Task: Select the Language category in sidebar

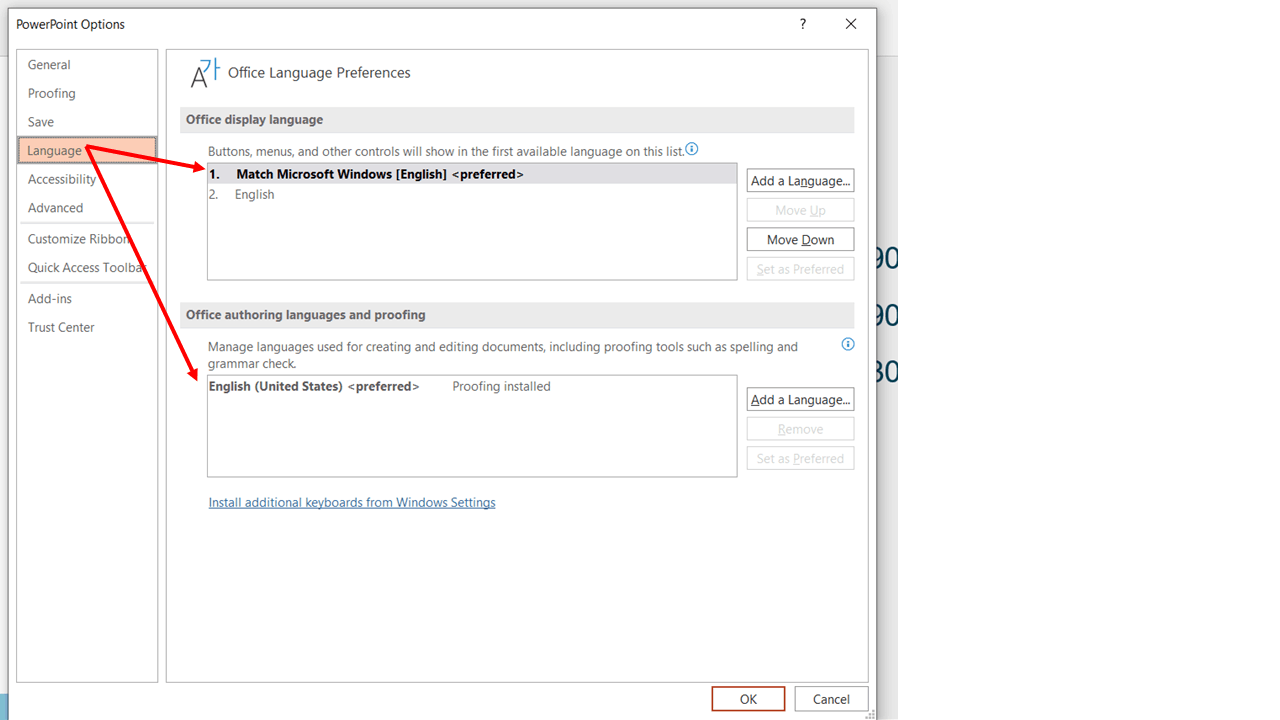Action: pyautogui.click(x=87, y=151)
